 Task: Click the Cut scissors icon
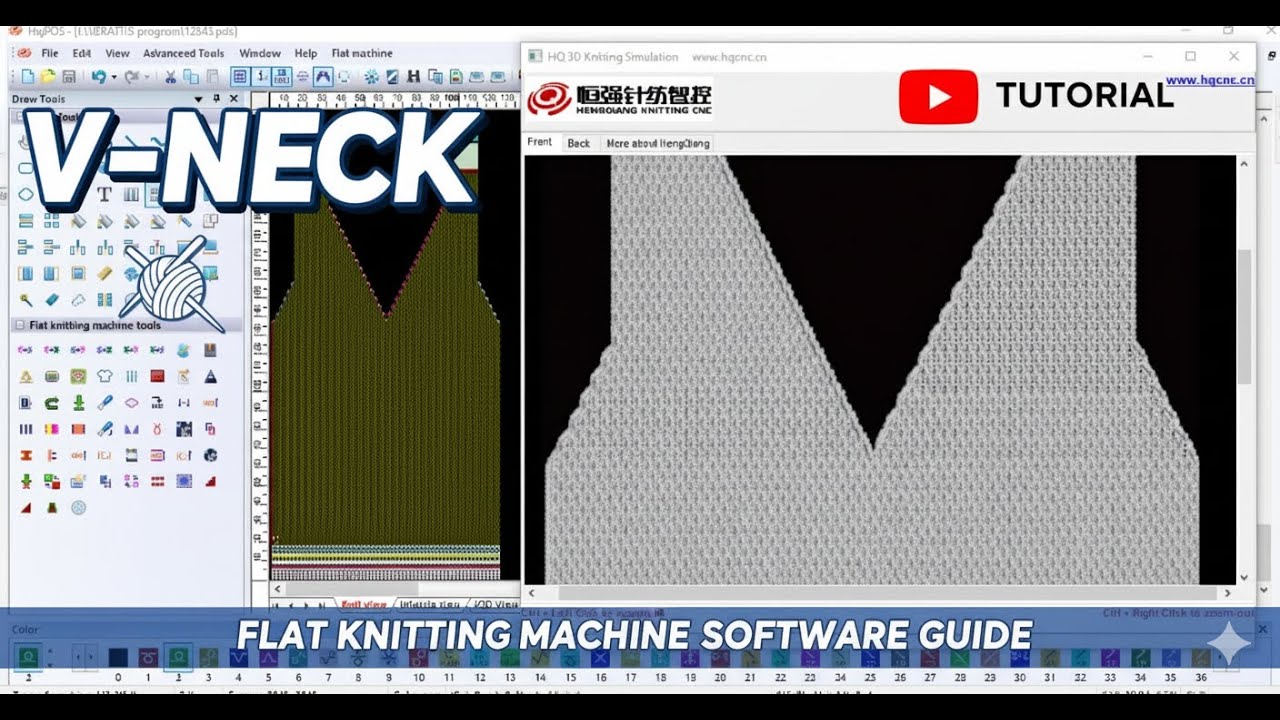171,77
